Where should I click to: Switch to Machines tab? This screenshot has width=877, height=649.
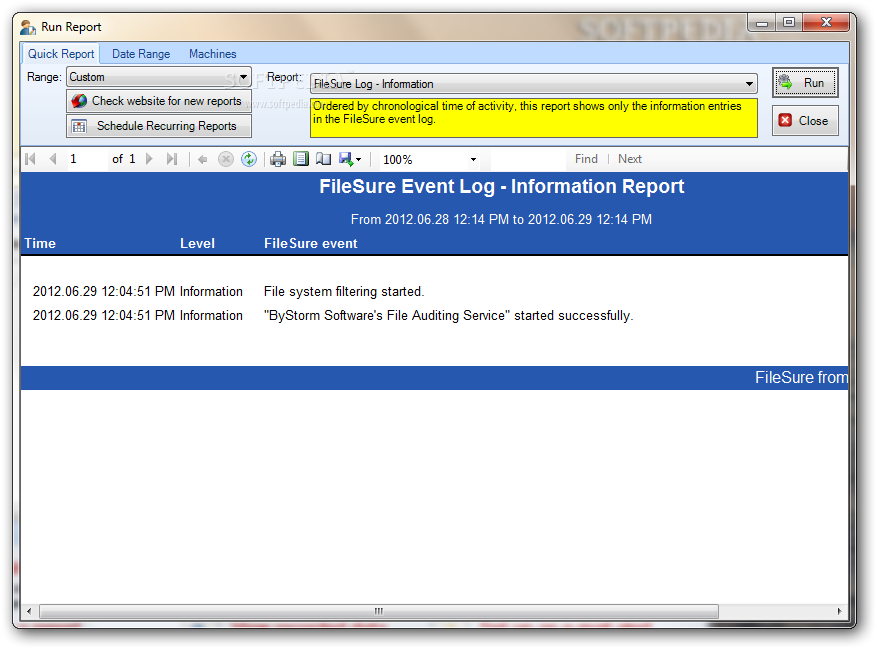(213, 54)
